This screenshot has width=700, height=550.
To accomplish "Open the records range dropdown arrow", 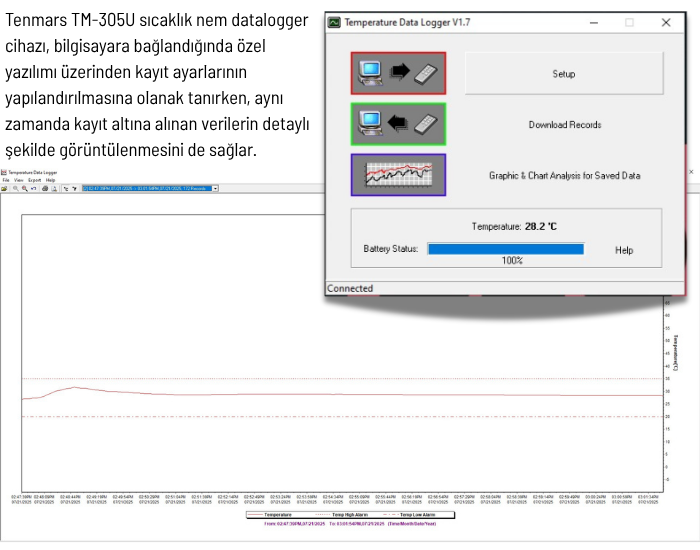I will (x=215, y=188).
